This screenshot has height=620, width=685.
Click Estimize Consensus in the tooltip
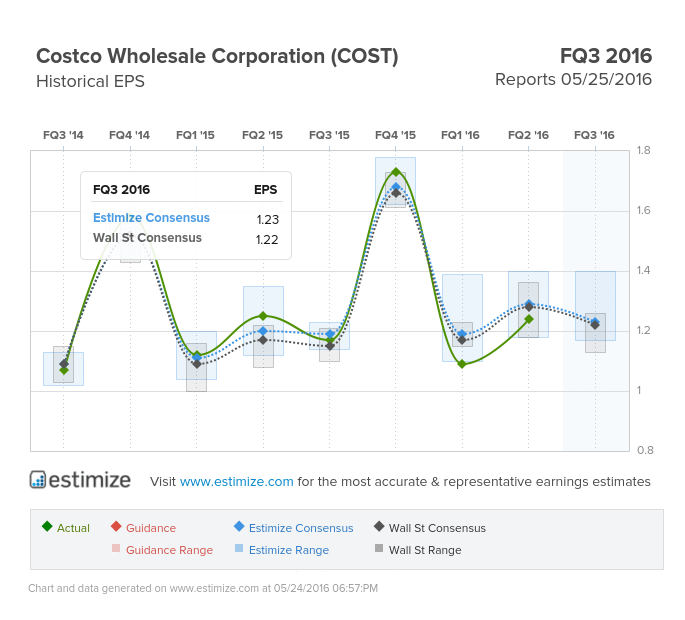[x=152, y=218]
